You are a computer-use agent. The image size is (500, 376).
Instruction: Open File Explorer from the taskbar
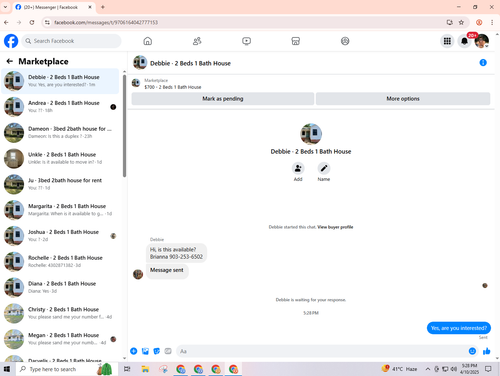click(145, 369)
